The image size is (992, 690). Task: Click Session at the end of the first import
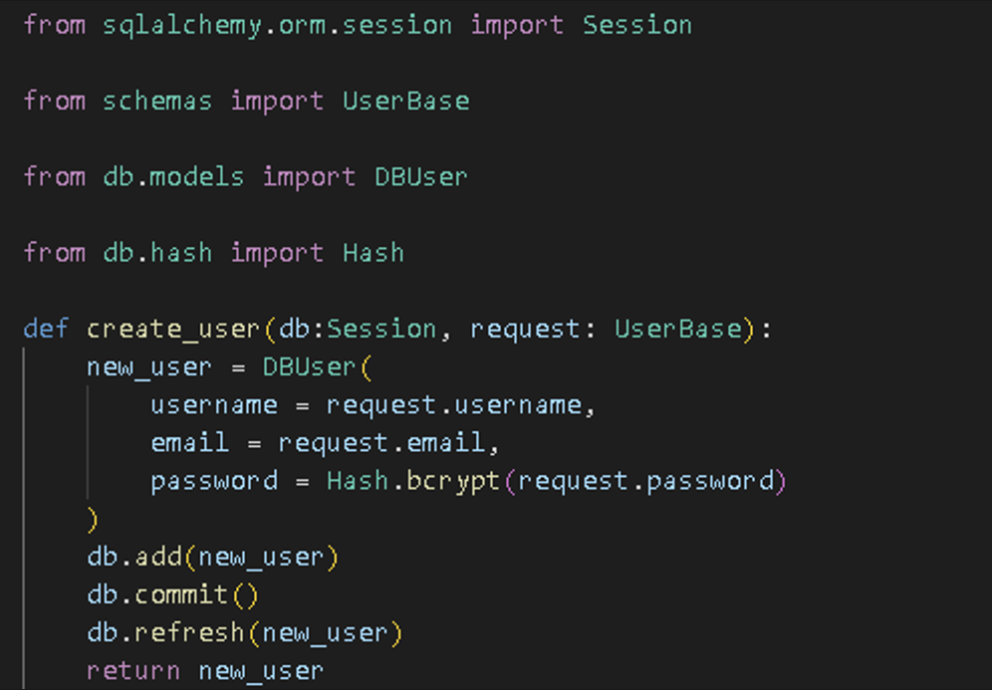point(636,25)
